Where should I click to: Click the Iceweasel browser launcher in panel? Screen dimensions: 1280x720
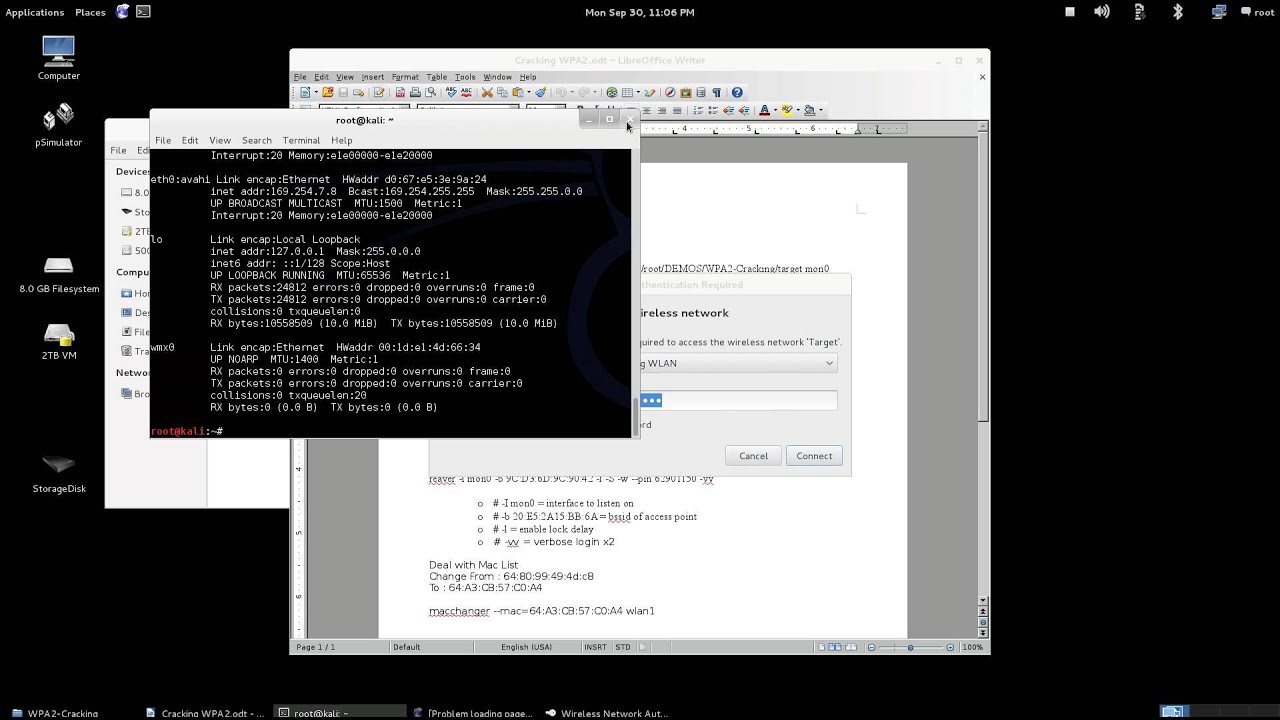tap(122, 12)
